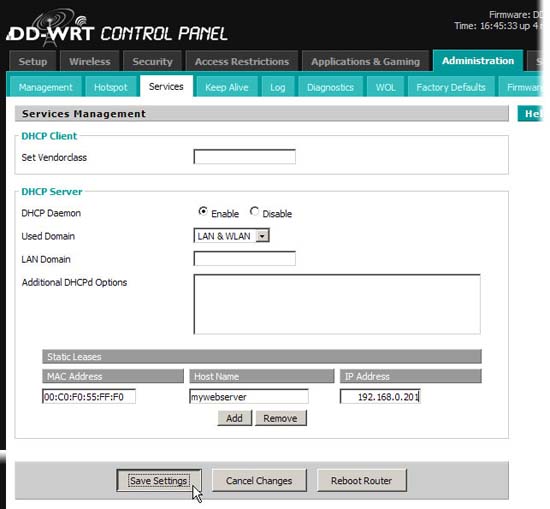Switch to the Wireless tab
Screen dimensions: 550x509
point(90,61)
